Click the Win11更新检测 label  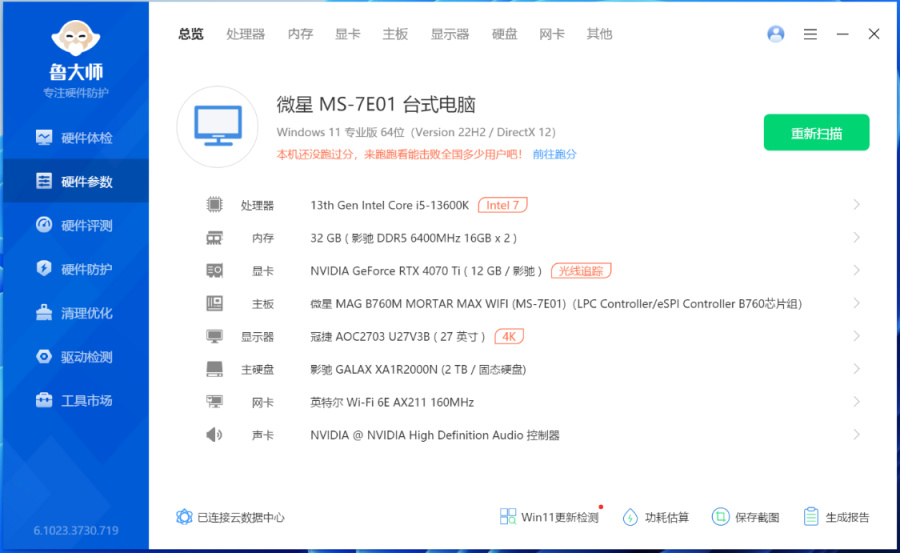point(560,517)
